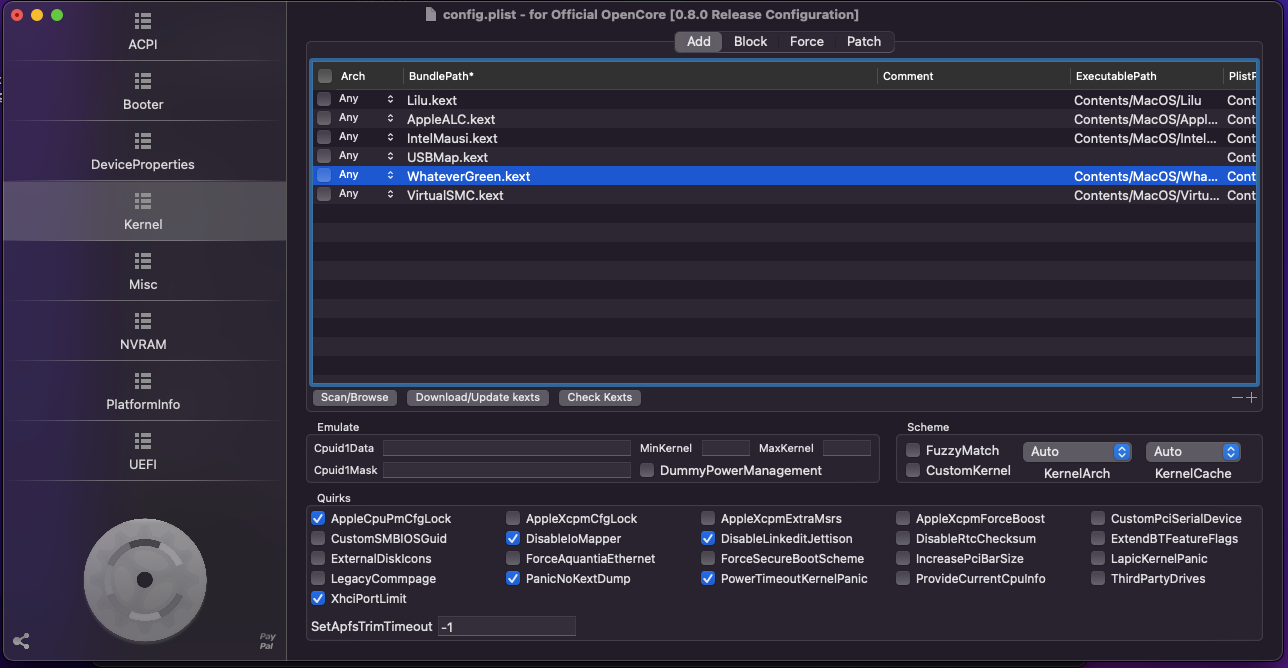This screenshot has height=668, width=1288.
Task: Go to the Misc section icon
Action: 143,261
